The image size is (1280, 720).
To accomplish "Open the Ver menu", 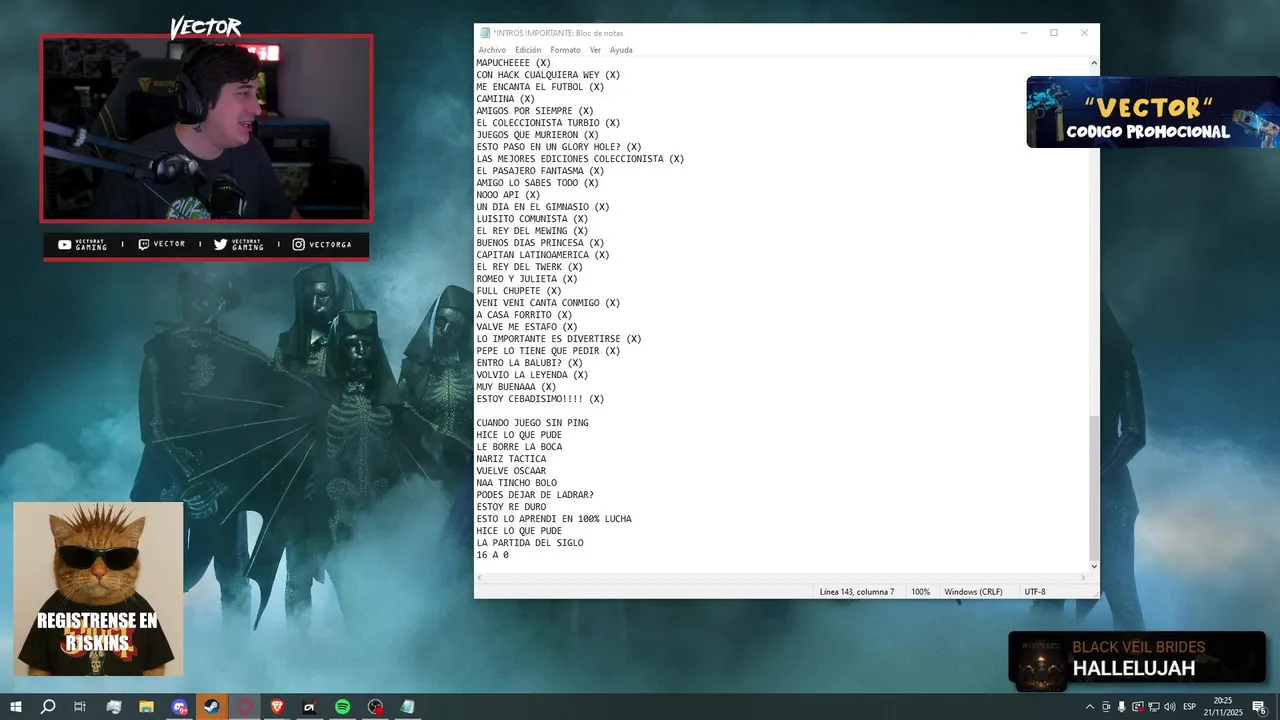I will (595, 50).
